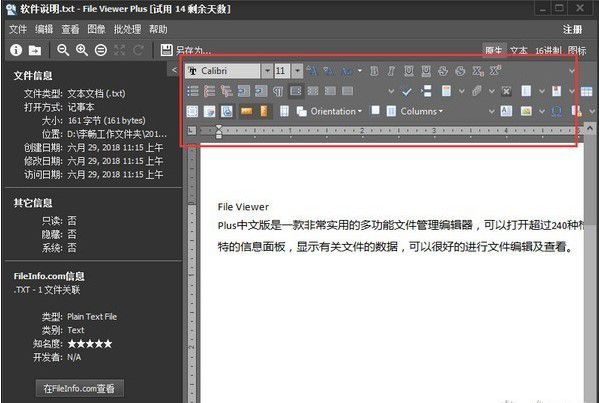Screen dimensions: 599x403
Task: Click the 在FileInfo.com查看 button
Action: tap(79, 388)
